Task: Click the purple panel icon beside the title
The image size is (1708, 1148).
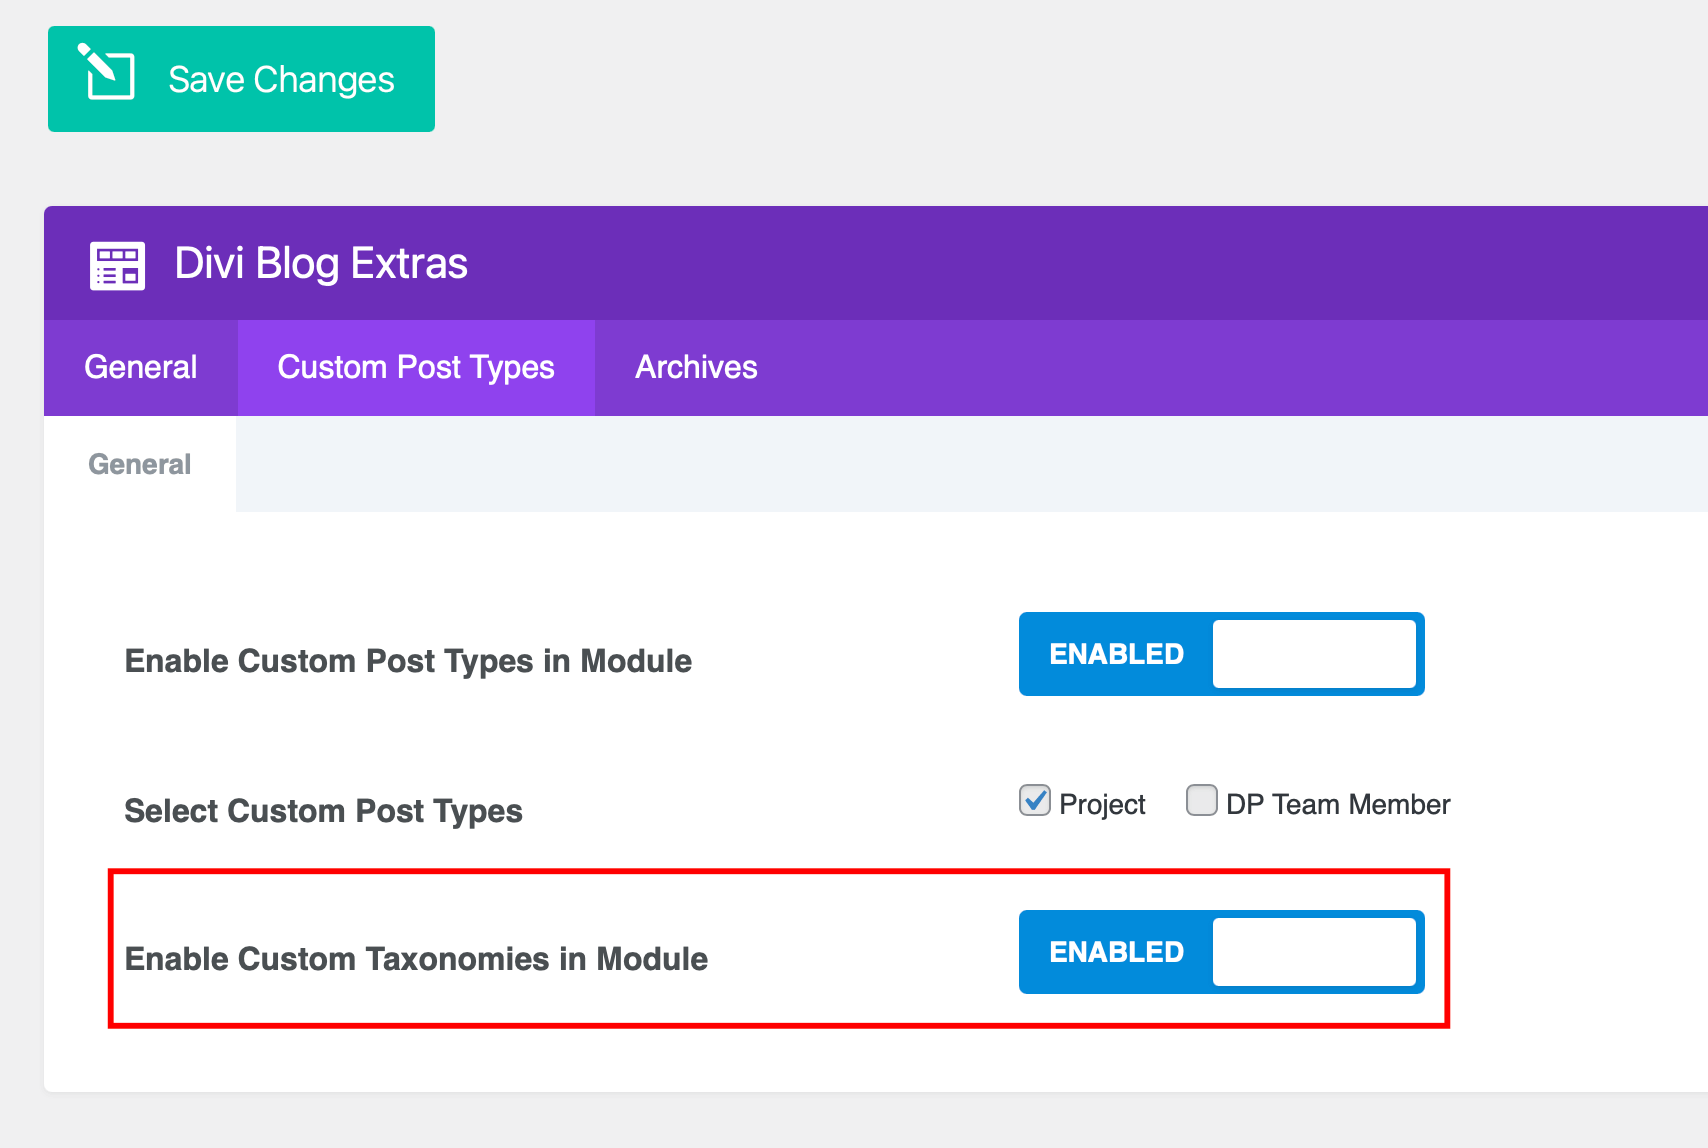Action: (x=116, y=265)
